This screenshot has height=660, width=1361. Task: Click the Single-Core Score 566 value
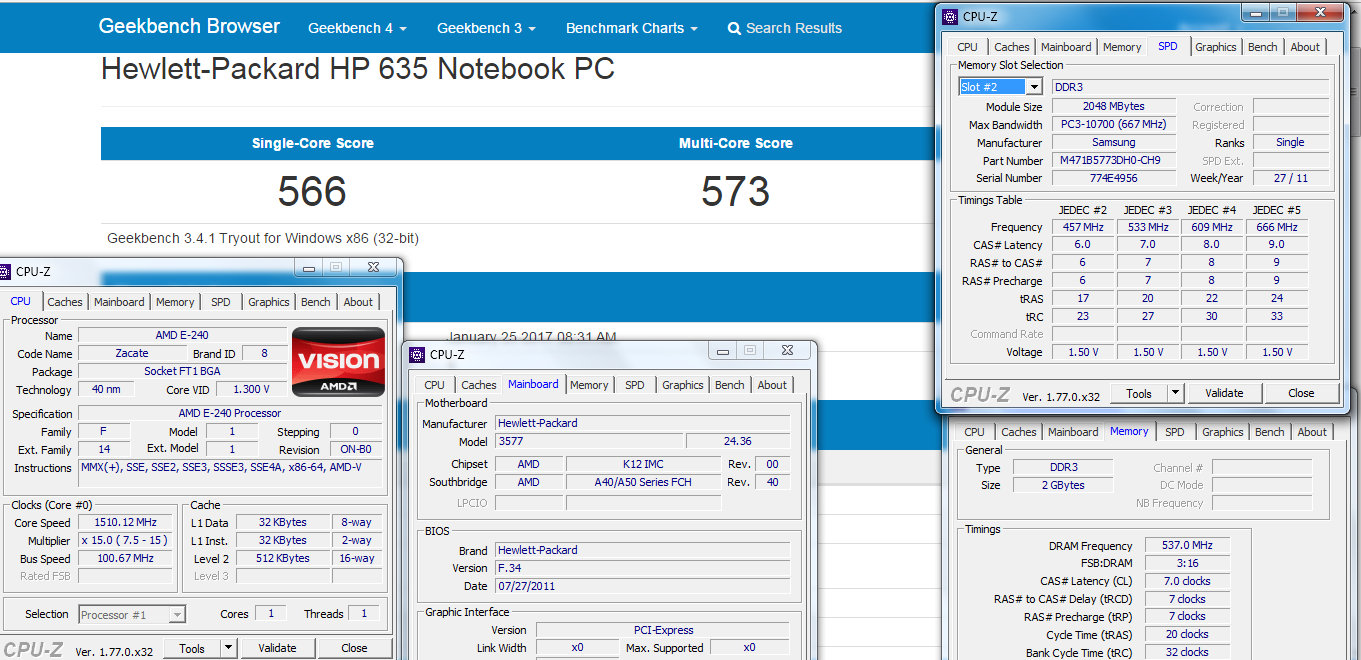(x=312, y=191)
